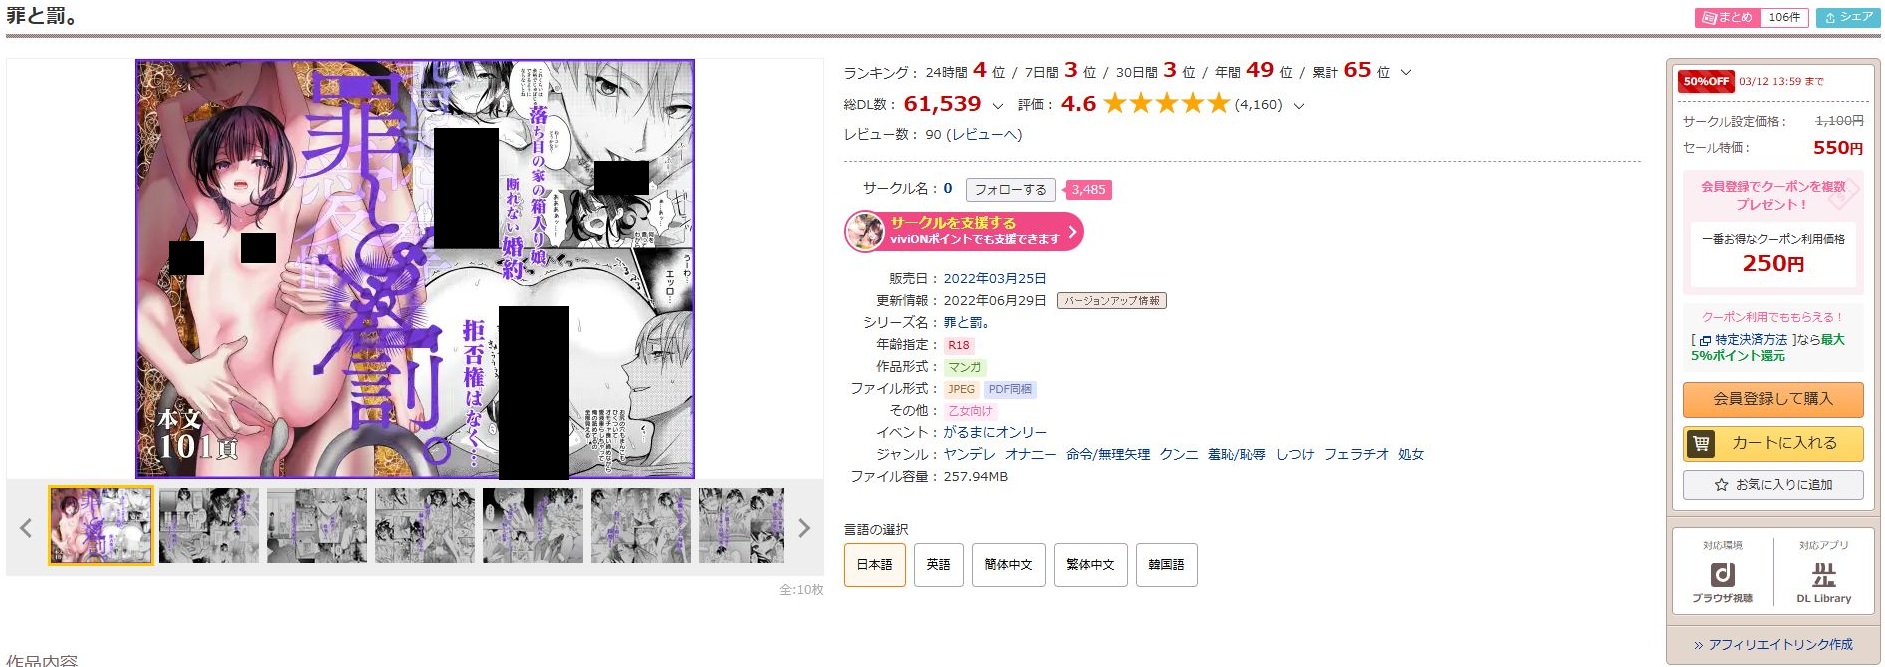
Task: Click the フォローする follow button
Action: (1010, 190)
